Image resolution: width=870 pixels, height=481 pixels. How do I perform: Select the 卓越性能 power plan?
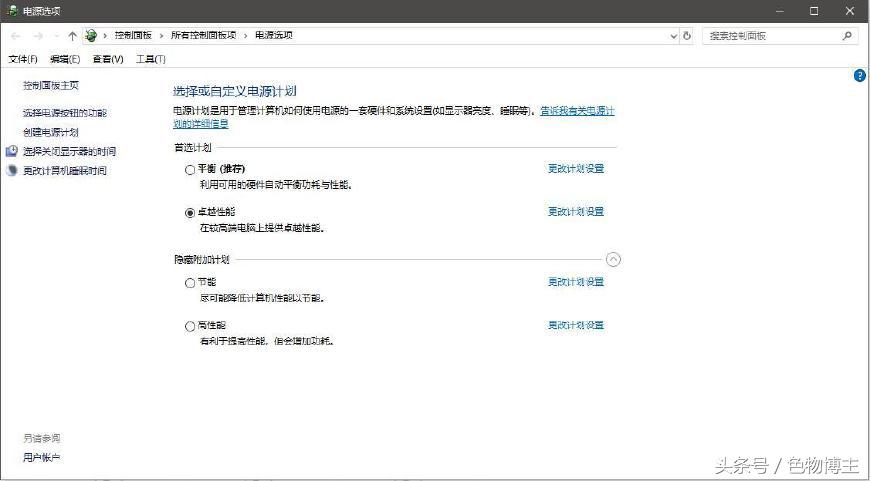click(x=190, y=212)
